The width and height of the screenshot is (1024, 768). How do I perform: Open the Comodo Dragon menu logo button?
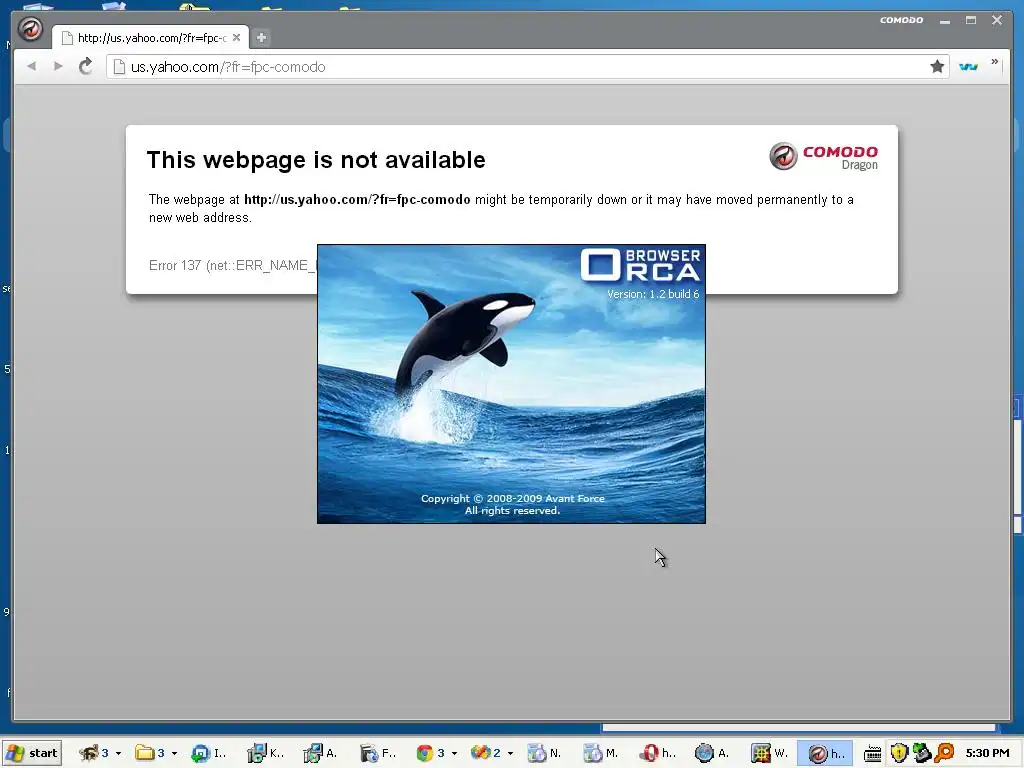(30, 29)
